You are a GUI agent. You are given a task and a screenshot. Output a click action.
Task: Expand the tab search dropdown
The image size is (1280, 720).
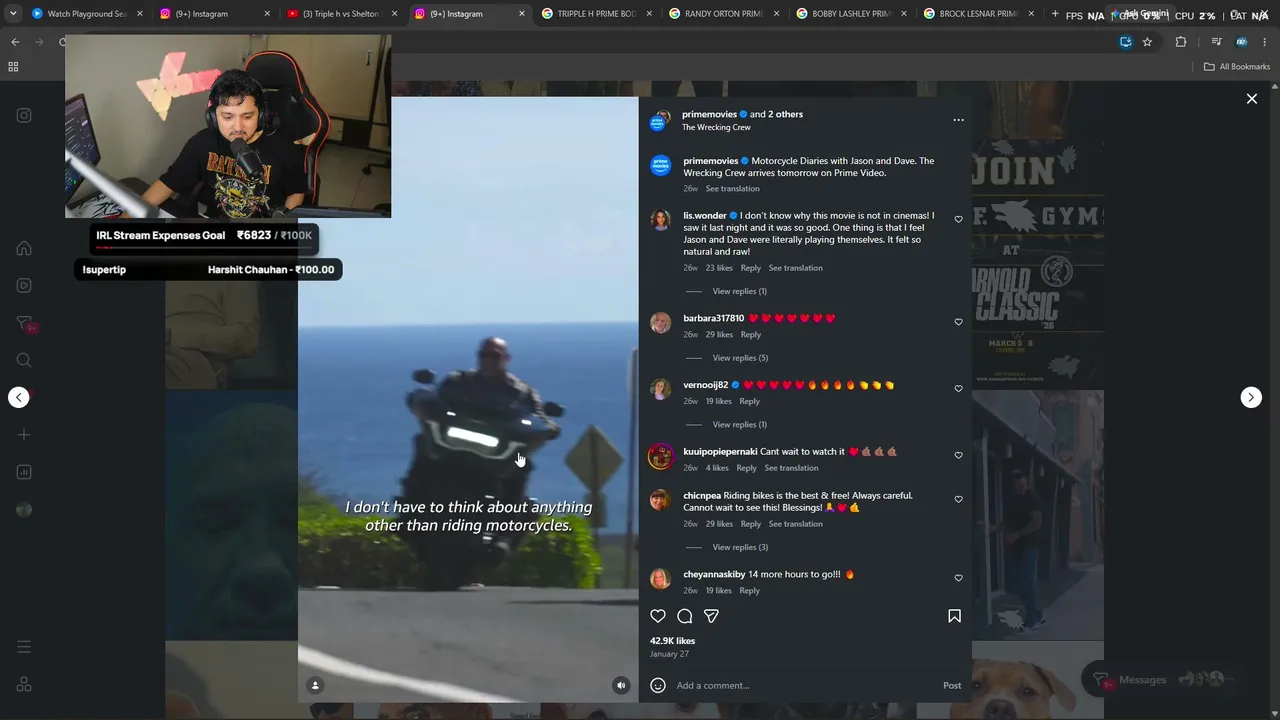[13, 14]
